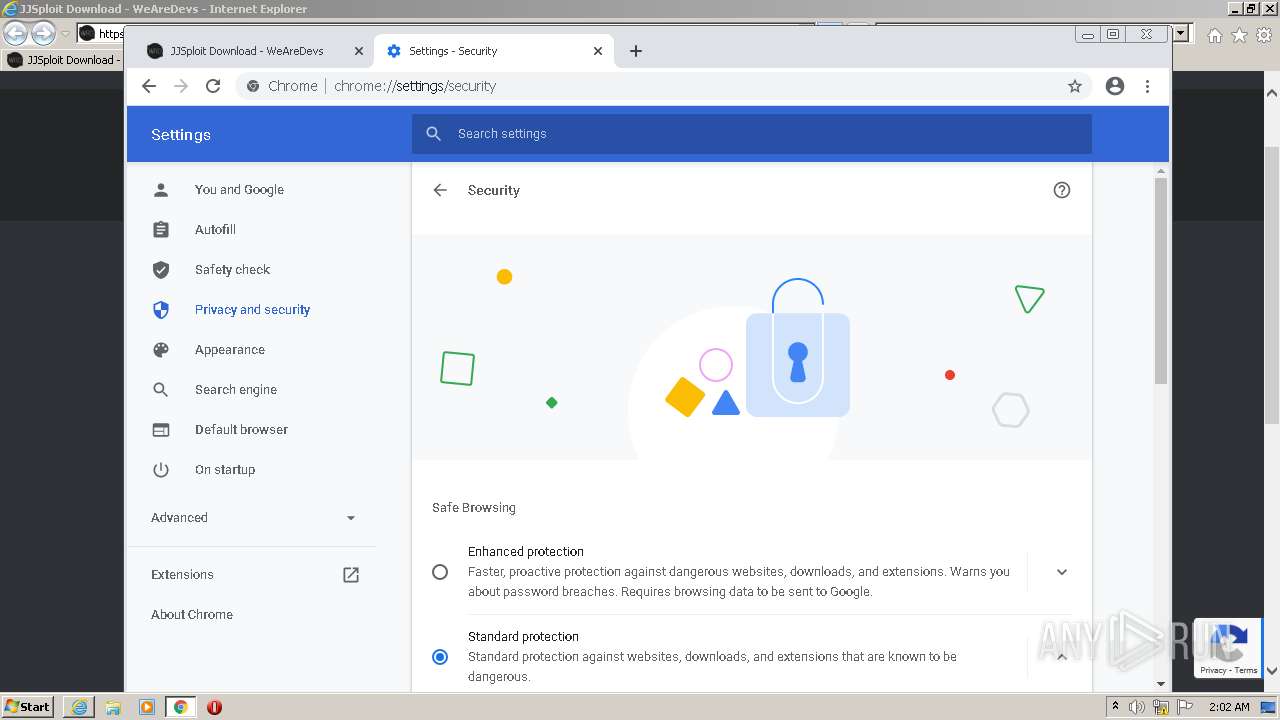Go back from the Security page
The width and height of the screenshot is (1280, 720).
tap(440, 190)
